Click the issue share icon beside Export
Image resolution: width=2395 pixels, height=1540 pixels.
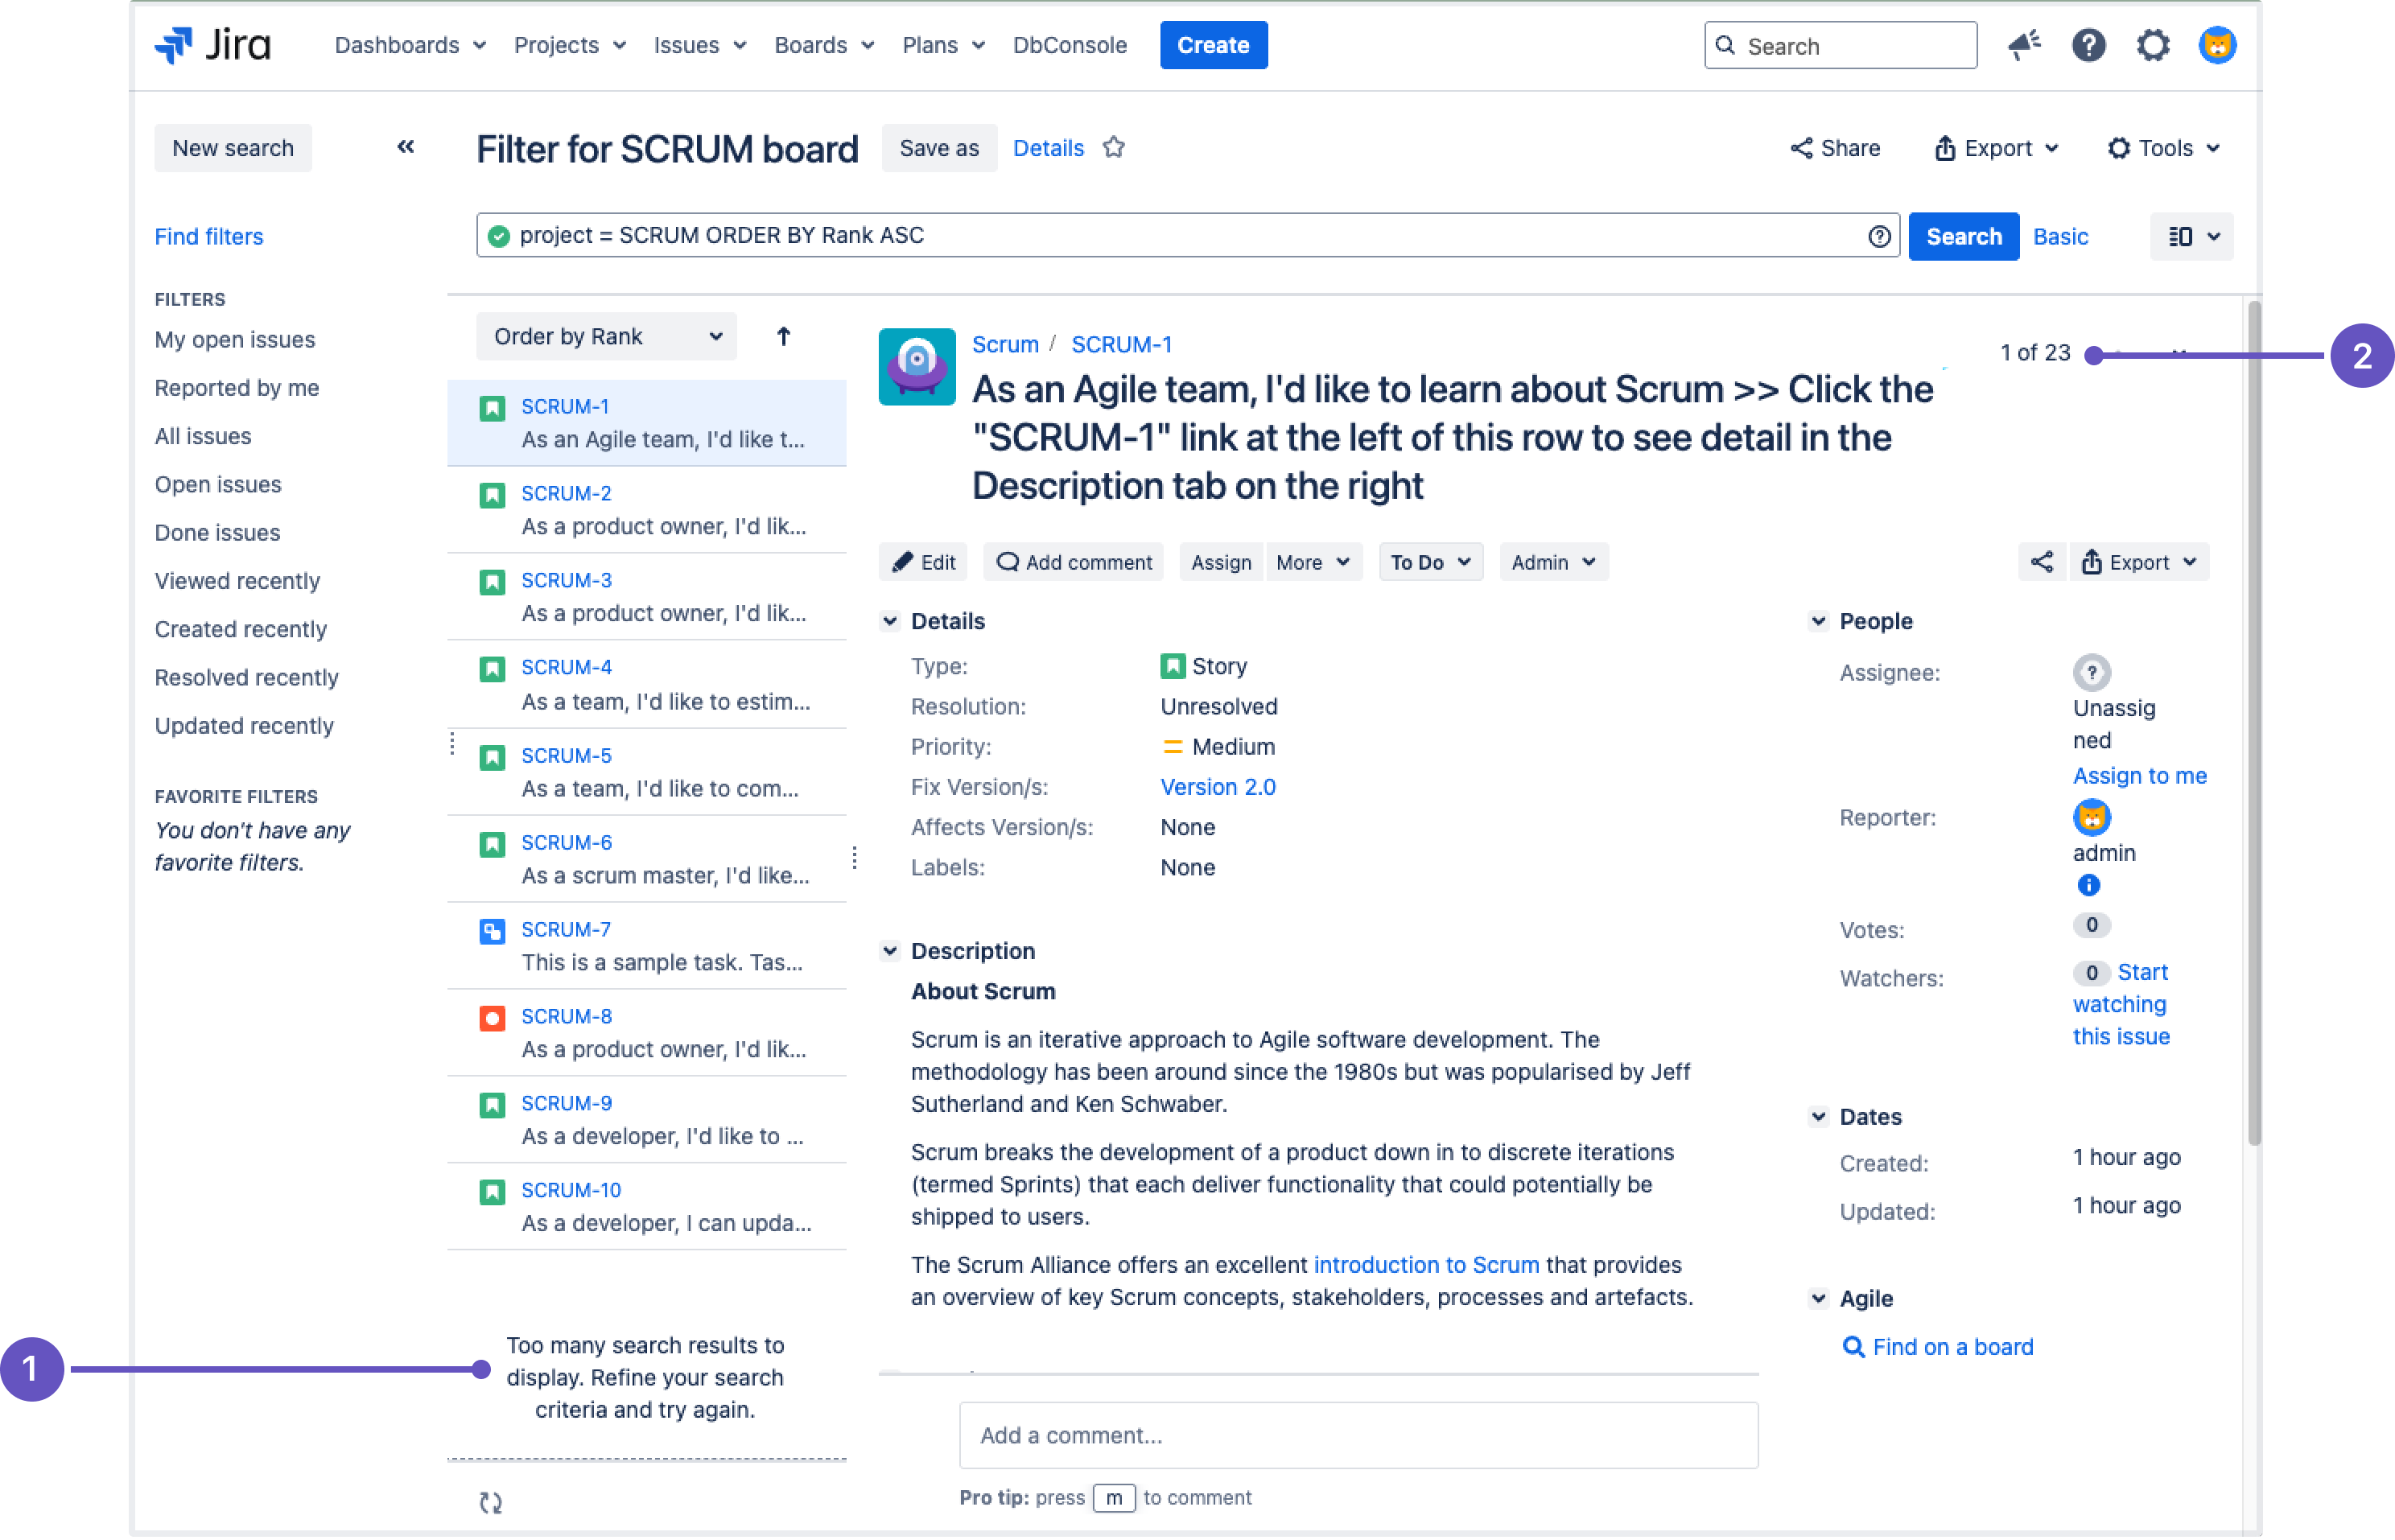(x=2041, y=562)
